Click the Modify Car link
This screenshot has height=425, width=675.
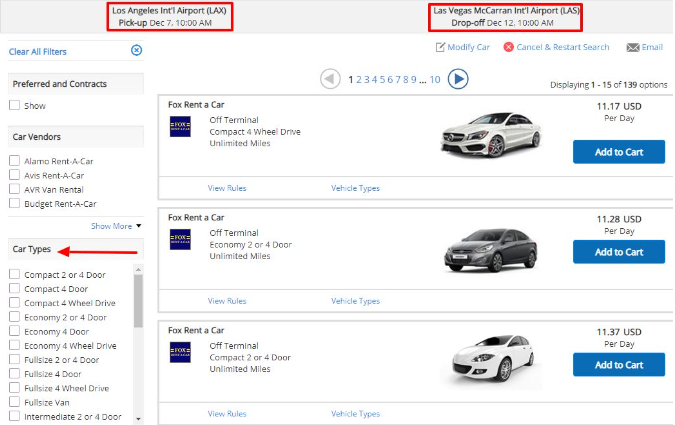click(x=468, y=47)
